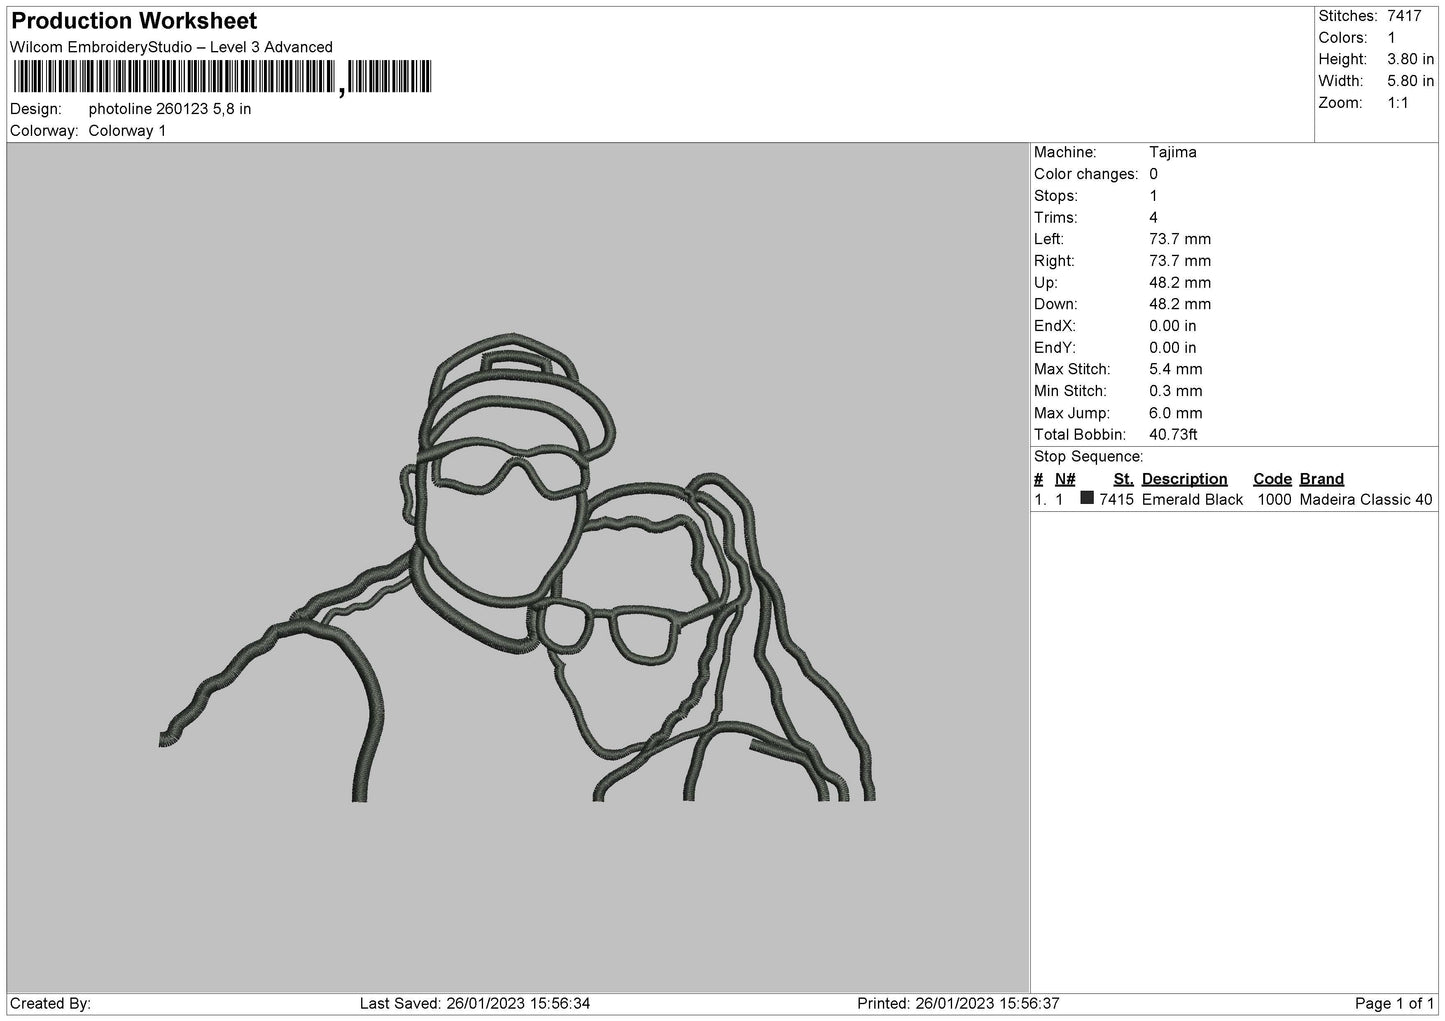This screenshot has width=1445, height=1021.
Task: Click the Stitches count 7417
Action: tap(1404, 16)
